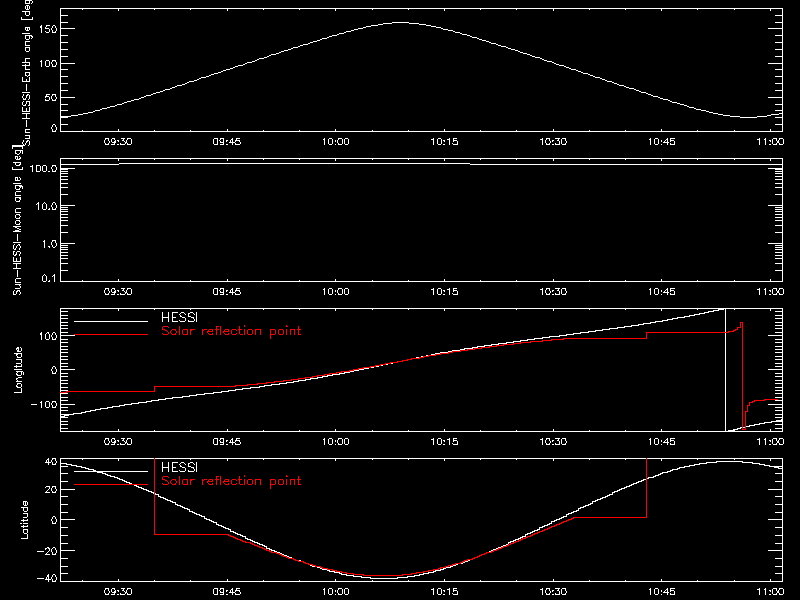Click HESSI legend entry in Latitude plot
Screen dimensions: 800x600
click(179, 467)
